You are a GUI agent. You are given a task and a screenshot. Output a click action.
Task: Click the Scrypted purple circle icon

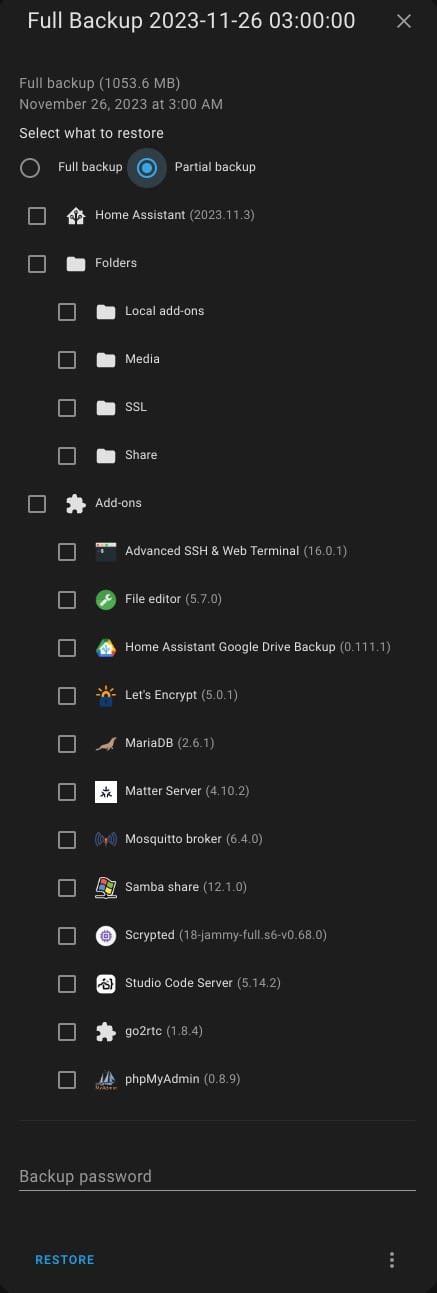106,935
